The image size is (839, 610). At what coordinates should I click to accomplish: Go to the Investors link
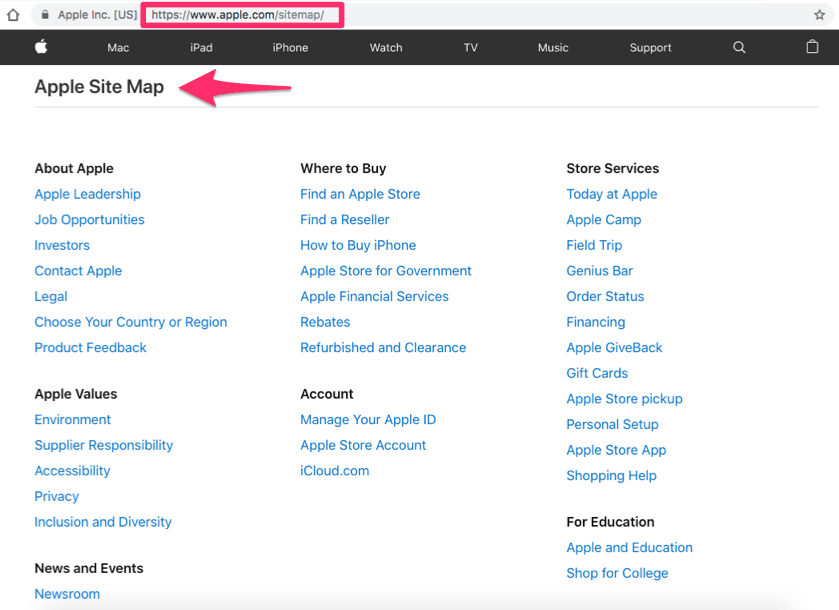62,245
